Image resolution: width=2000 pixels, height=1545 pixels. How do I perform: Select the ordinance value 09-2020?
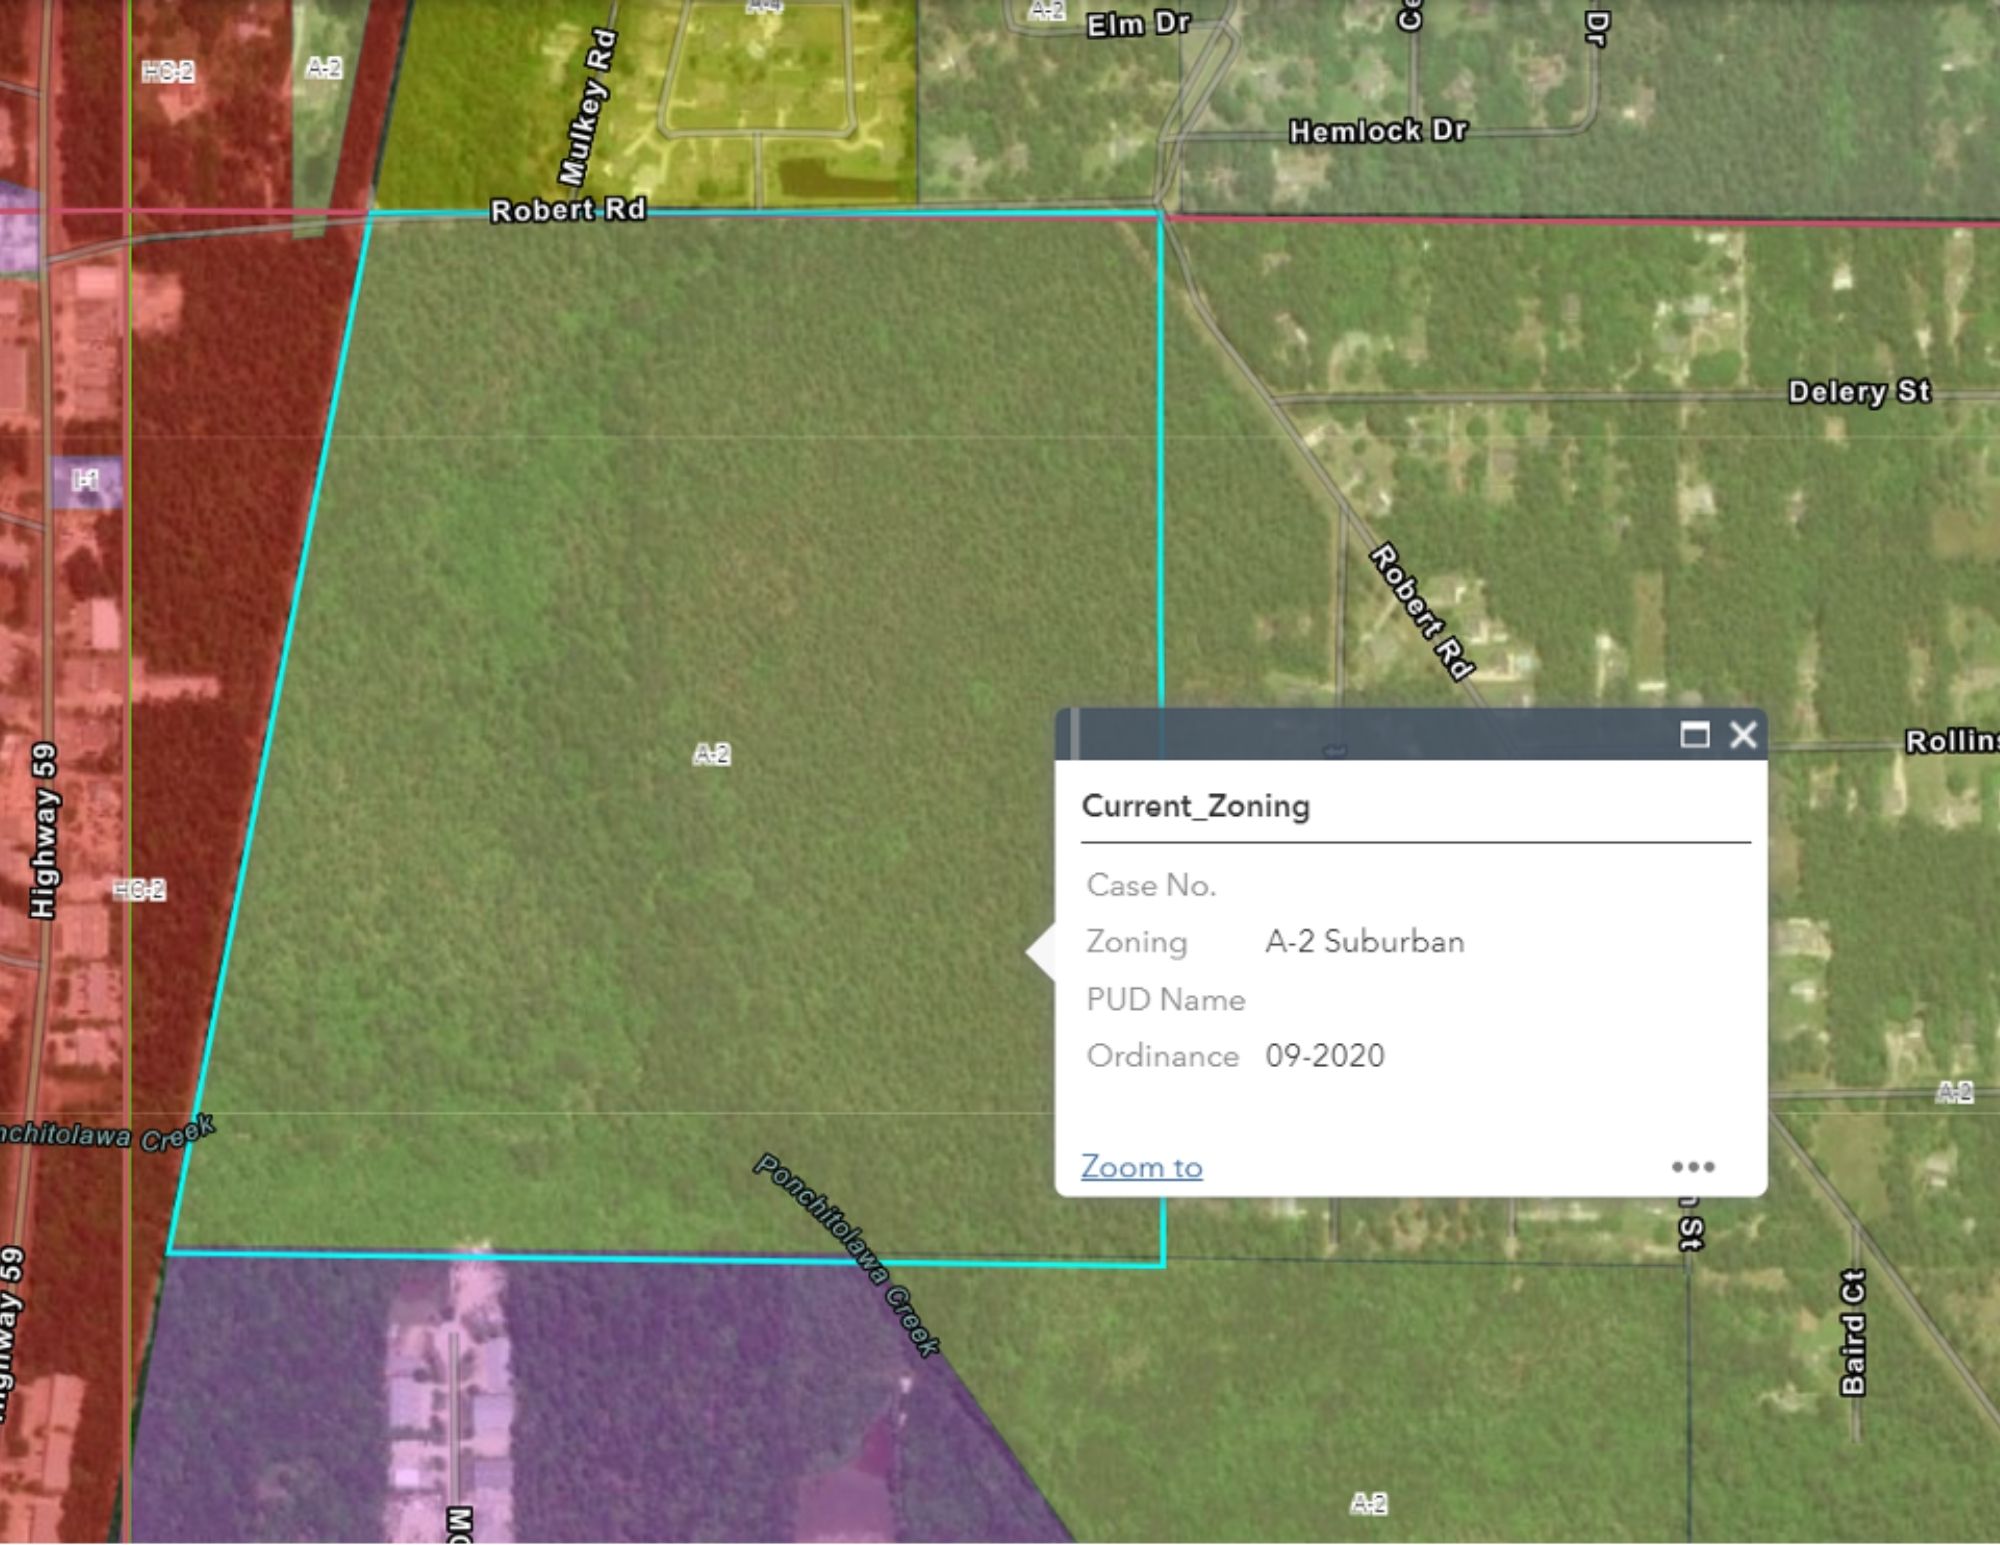1325,1055
